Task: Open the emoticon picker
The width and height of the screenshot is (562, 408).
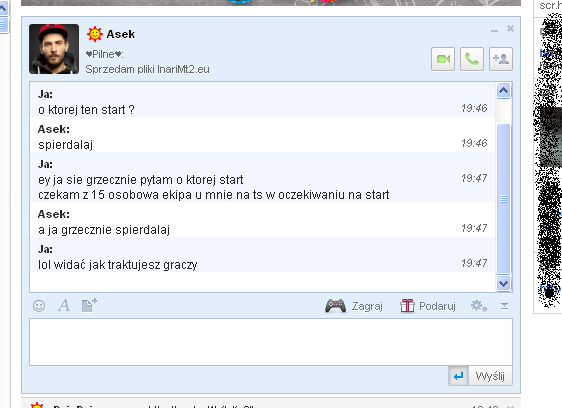Action: coord(39,306)
